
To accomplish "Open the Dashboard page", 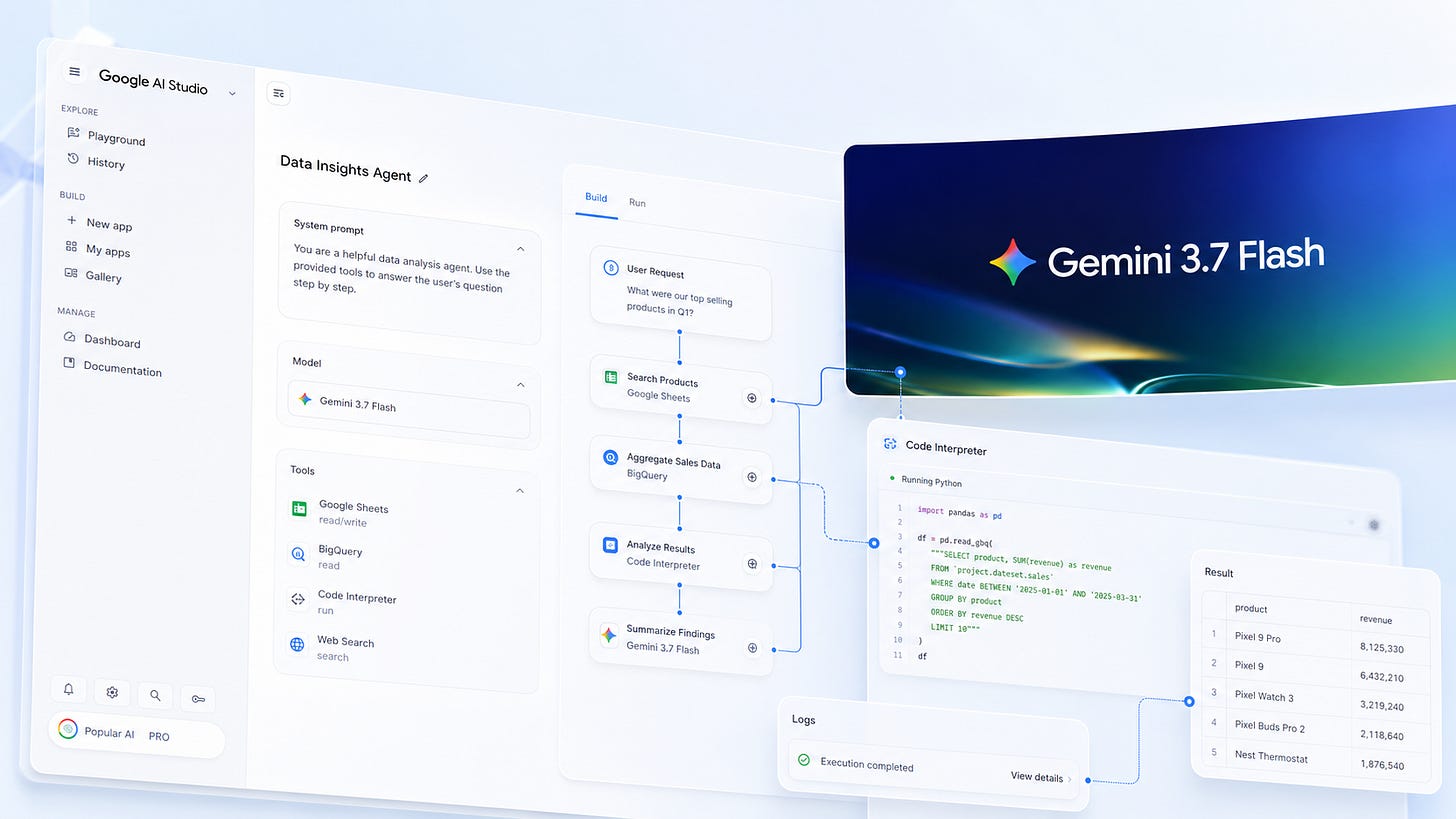I will (x=102, y=340).
